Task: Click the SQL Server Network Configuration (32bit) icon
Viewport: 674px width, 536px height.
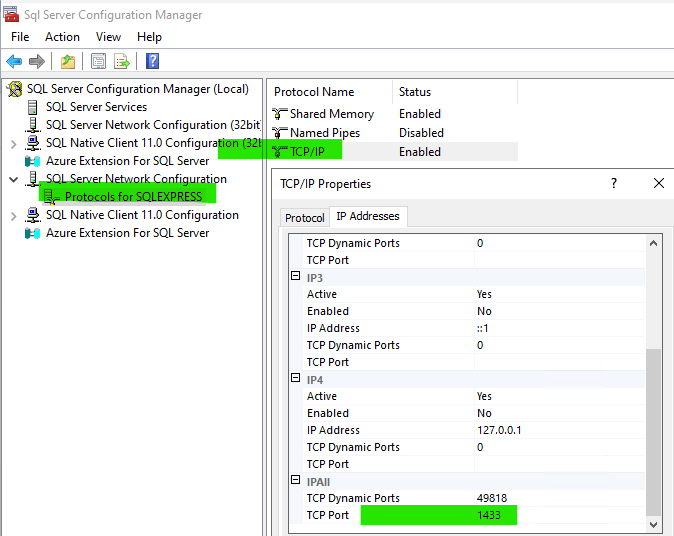Action: [x=33, y=125]
